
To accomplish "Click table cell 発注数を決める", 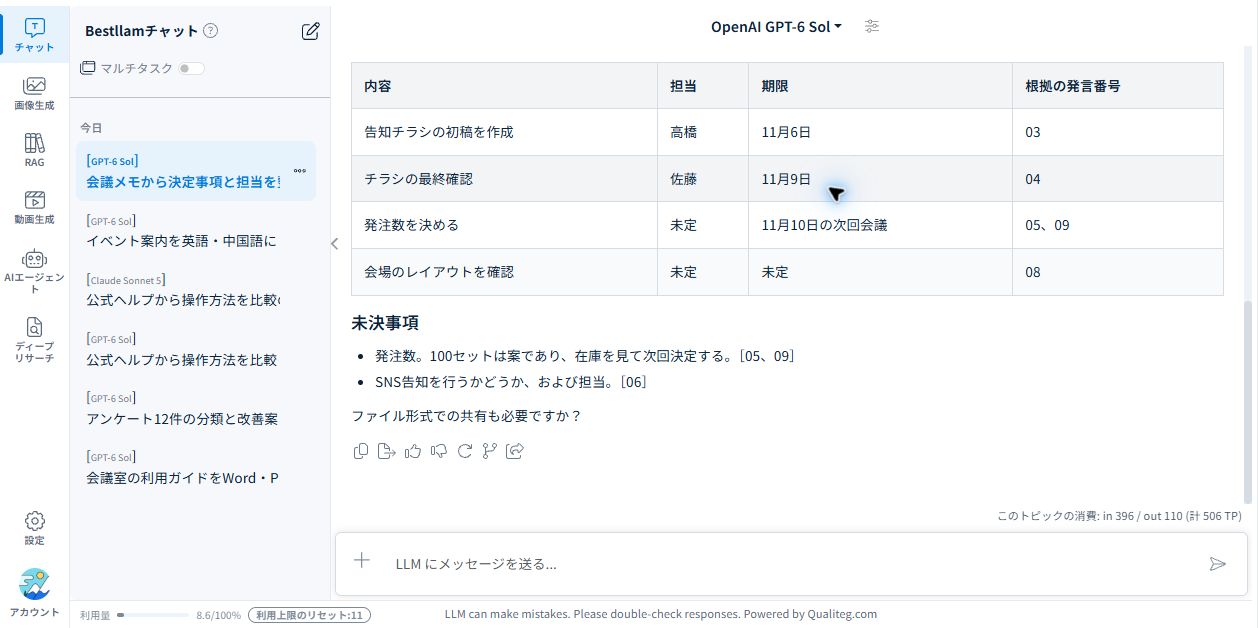I will (504, 225).
